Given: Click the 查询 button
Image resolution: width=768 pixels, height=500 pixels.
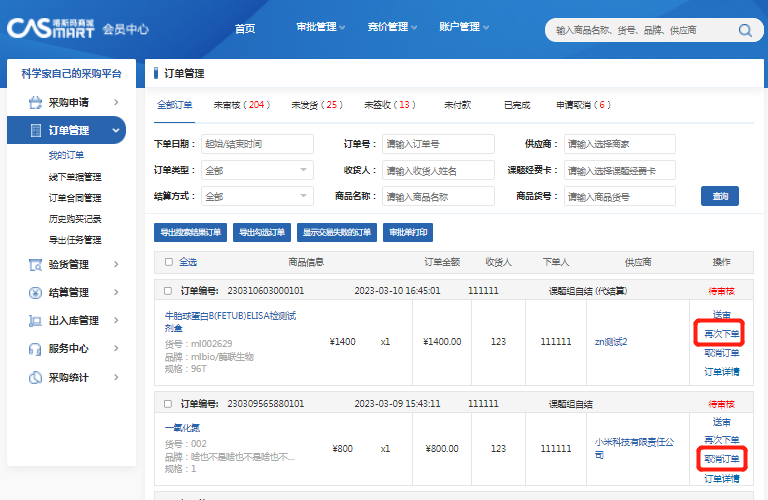Looking at the screenshot, I should [x=719, y=196].
